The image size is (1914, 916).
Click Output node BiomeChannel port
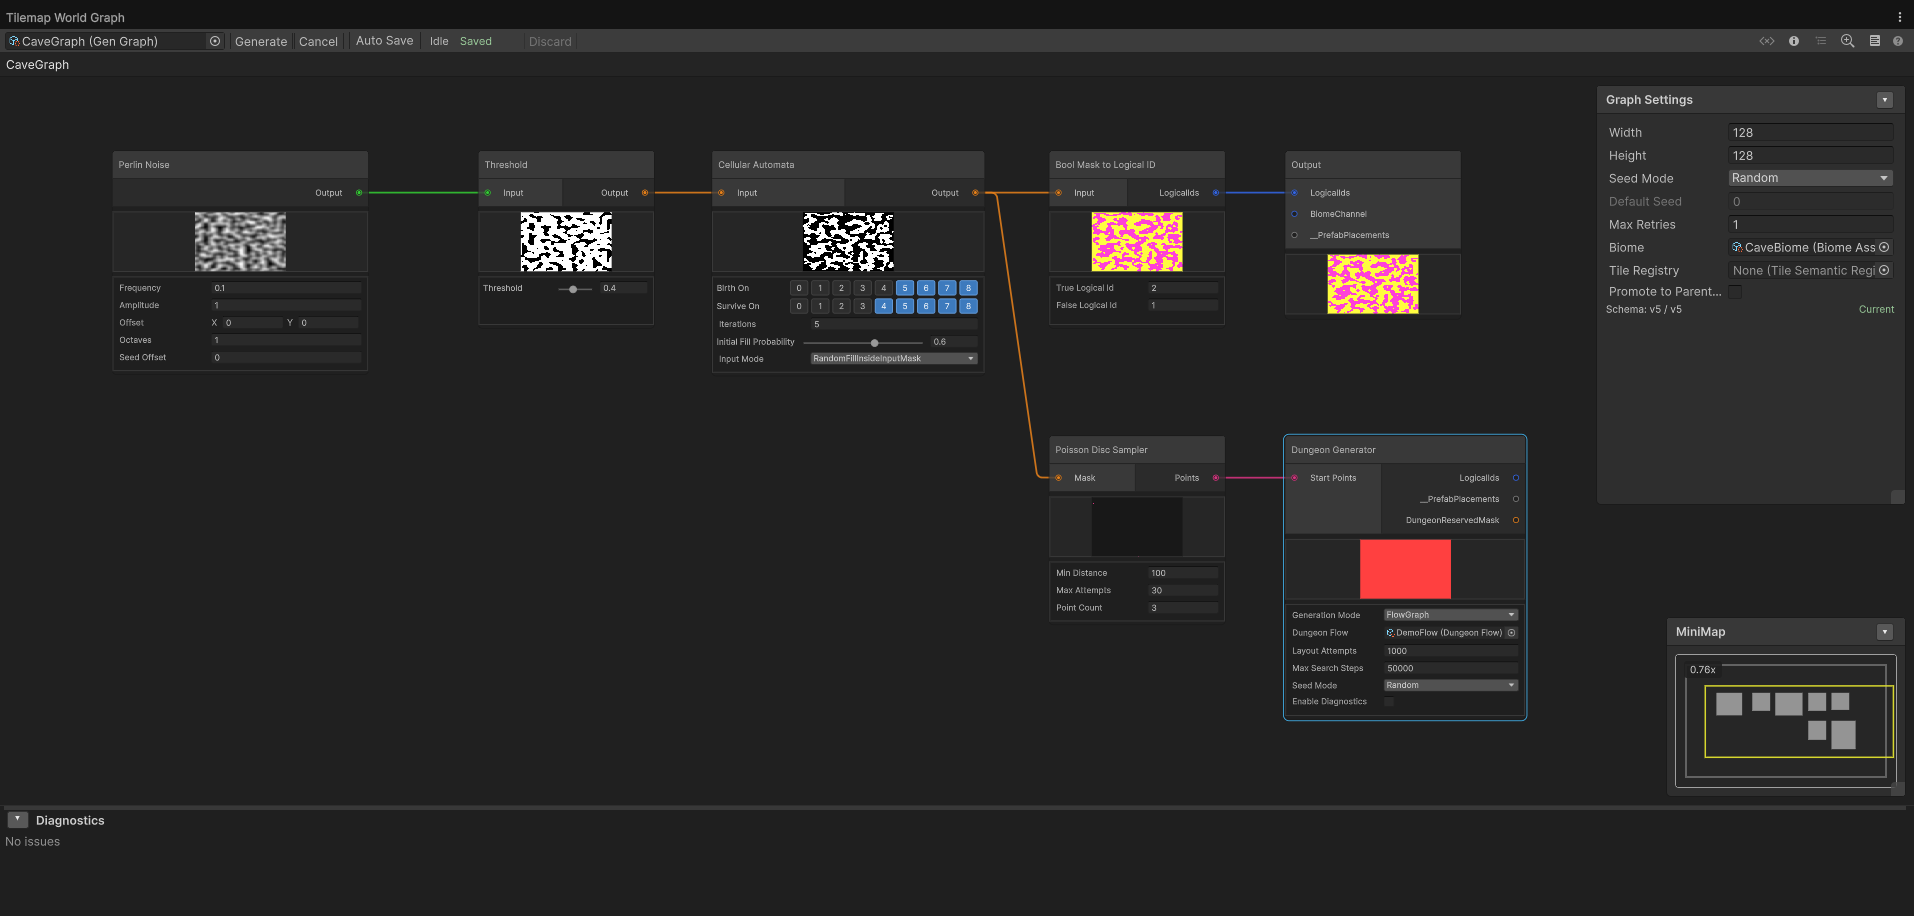1294,214
